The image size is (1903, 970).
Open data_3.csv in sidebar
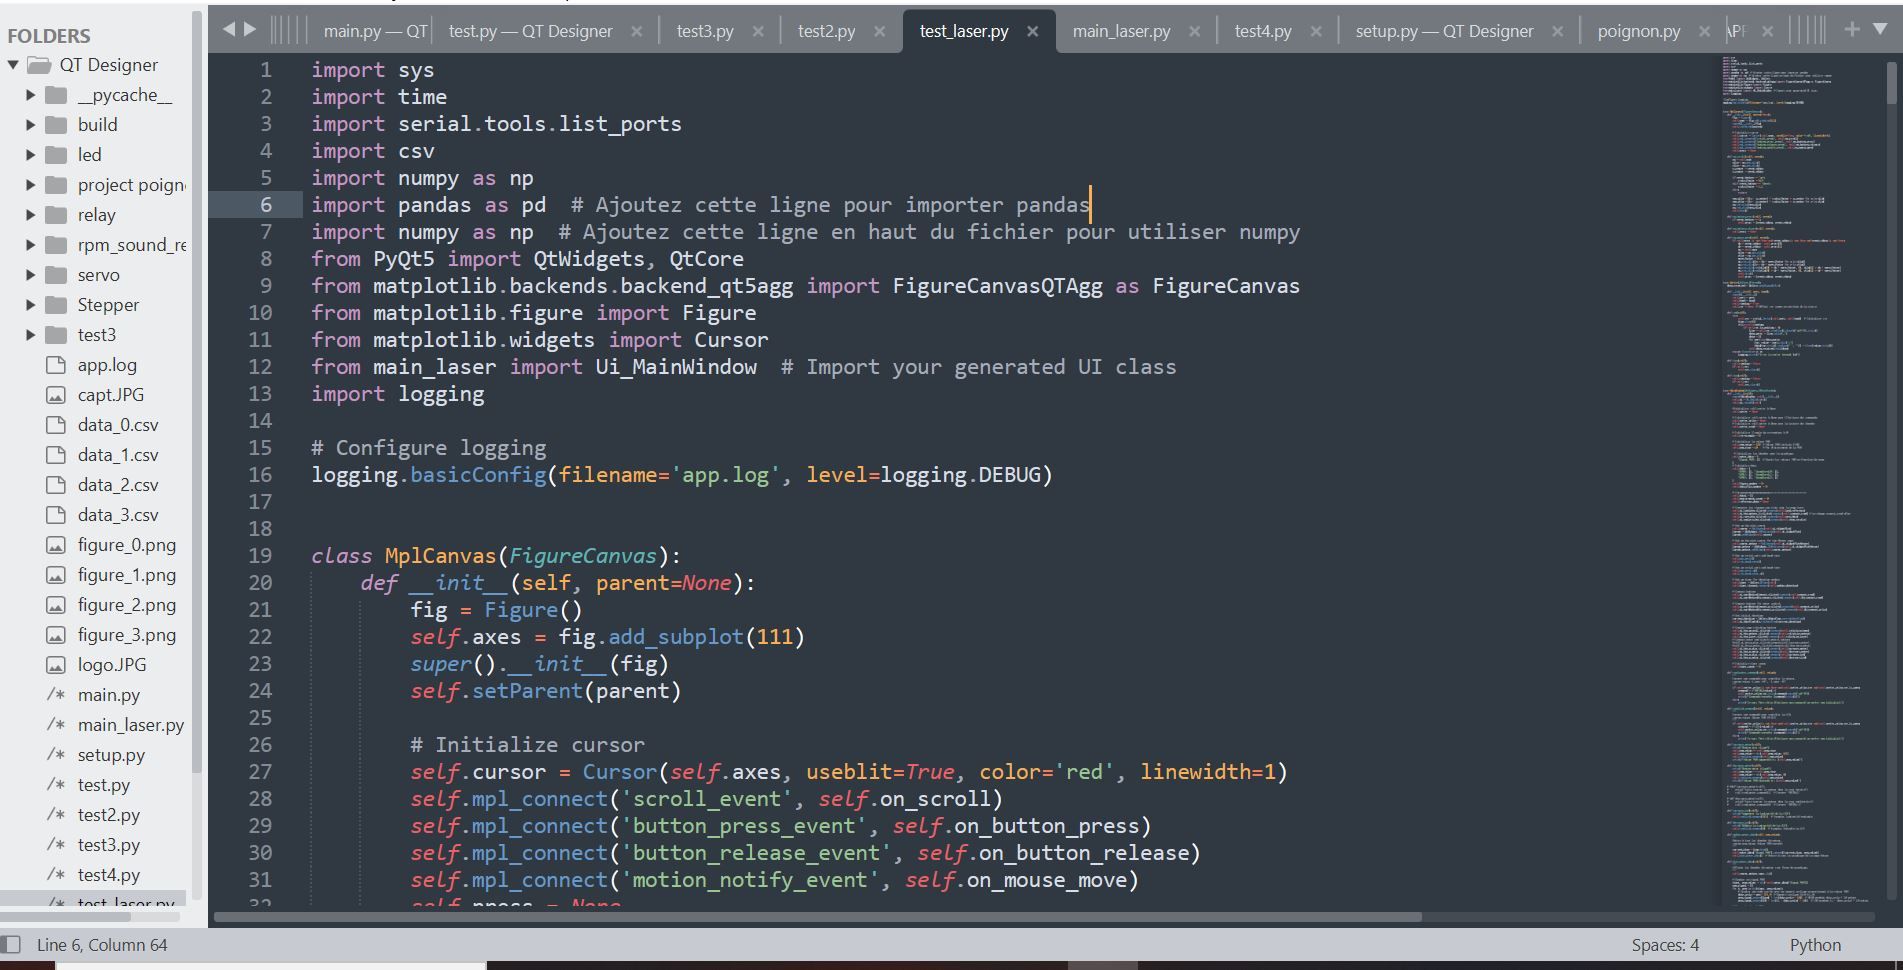[x=118, y=515]
